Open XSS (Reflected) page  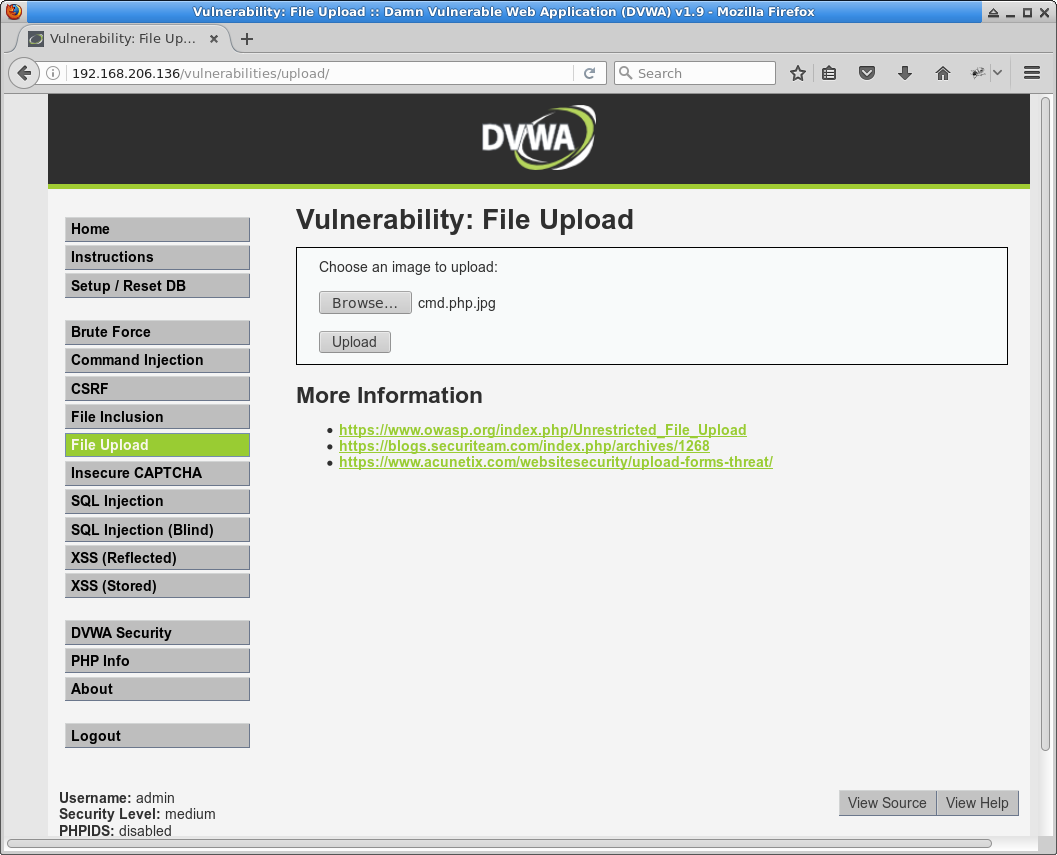(x=157, y=558)
